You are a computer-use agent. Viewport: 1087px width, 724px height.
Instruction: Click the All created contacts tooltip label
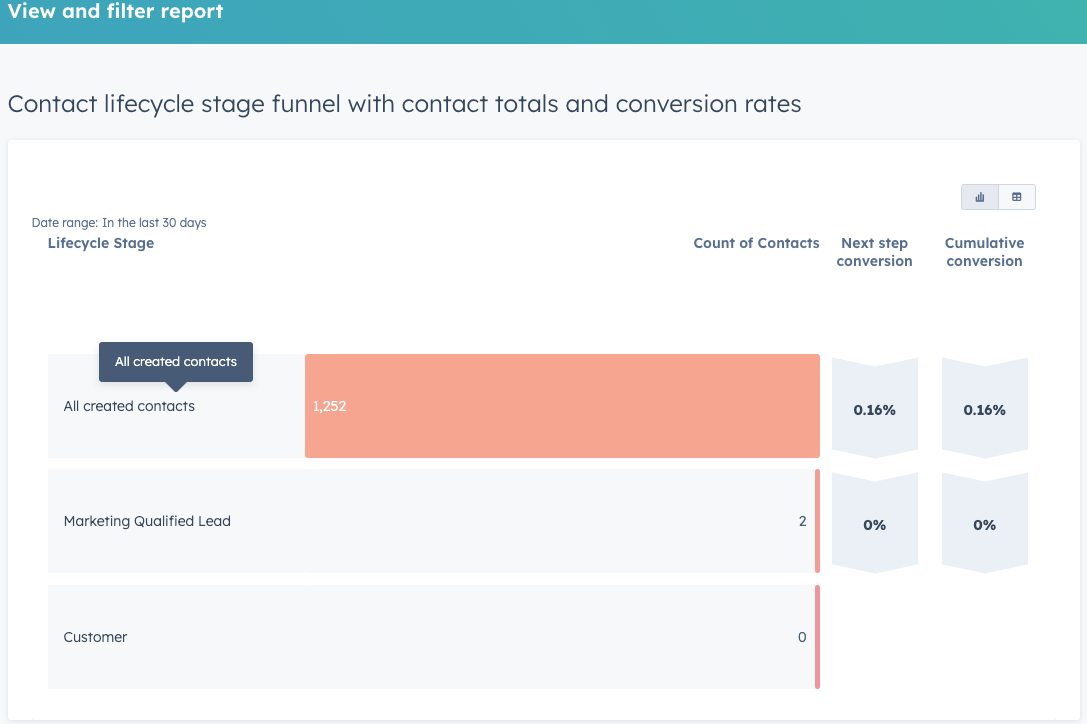click(x=176, y=361)
